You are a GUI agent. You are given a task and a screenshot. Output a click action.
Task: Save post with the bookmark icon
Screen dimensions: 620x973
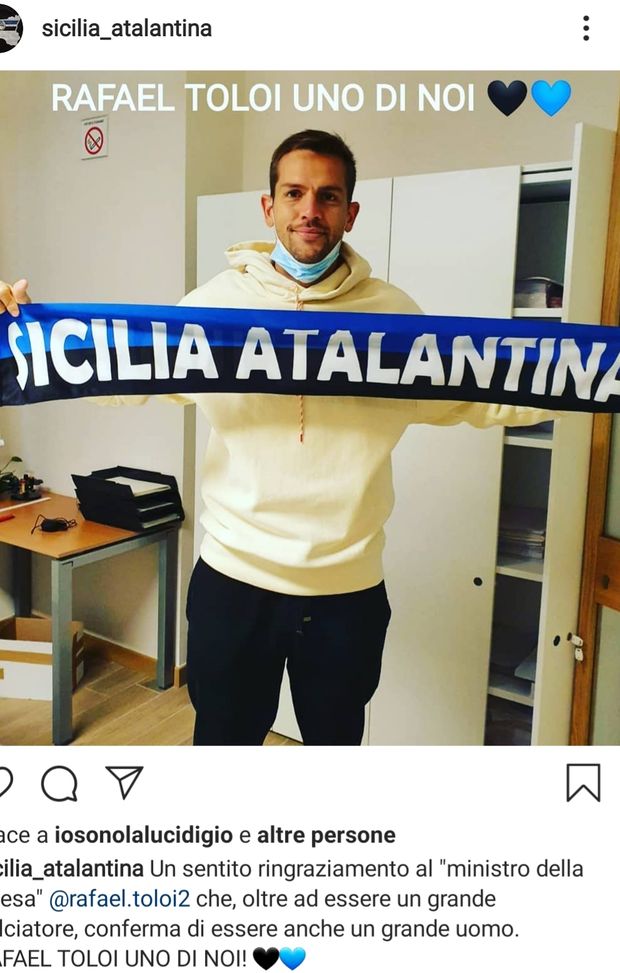583,783
